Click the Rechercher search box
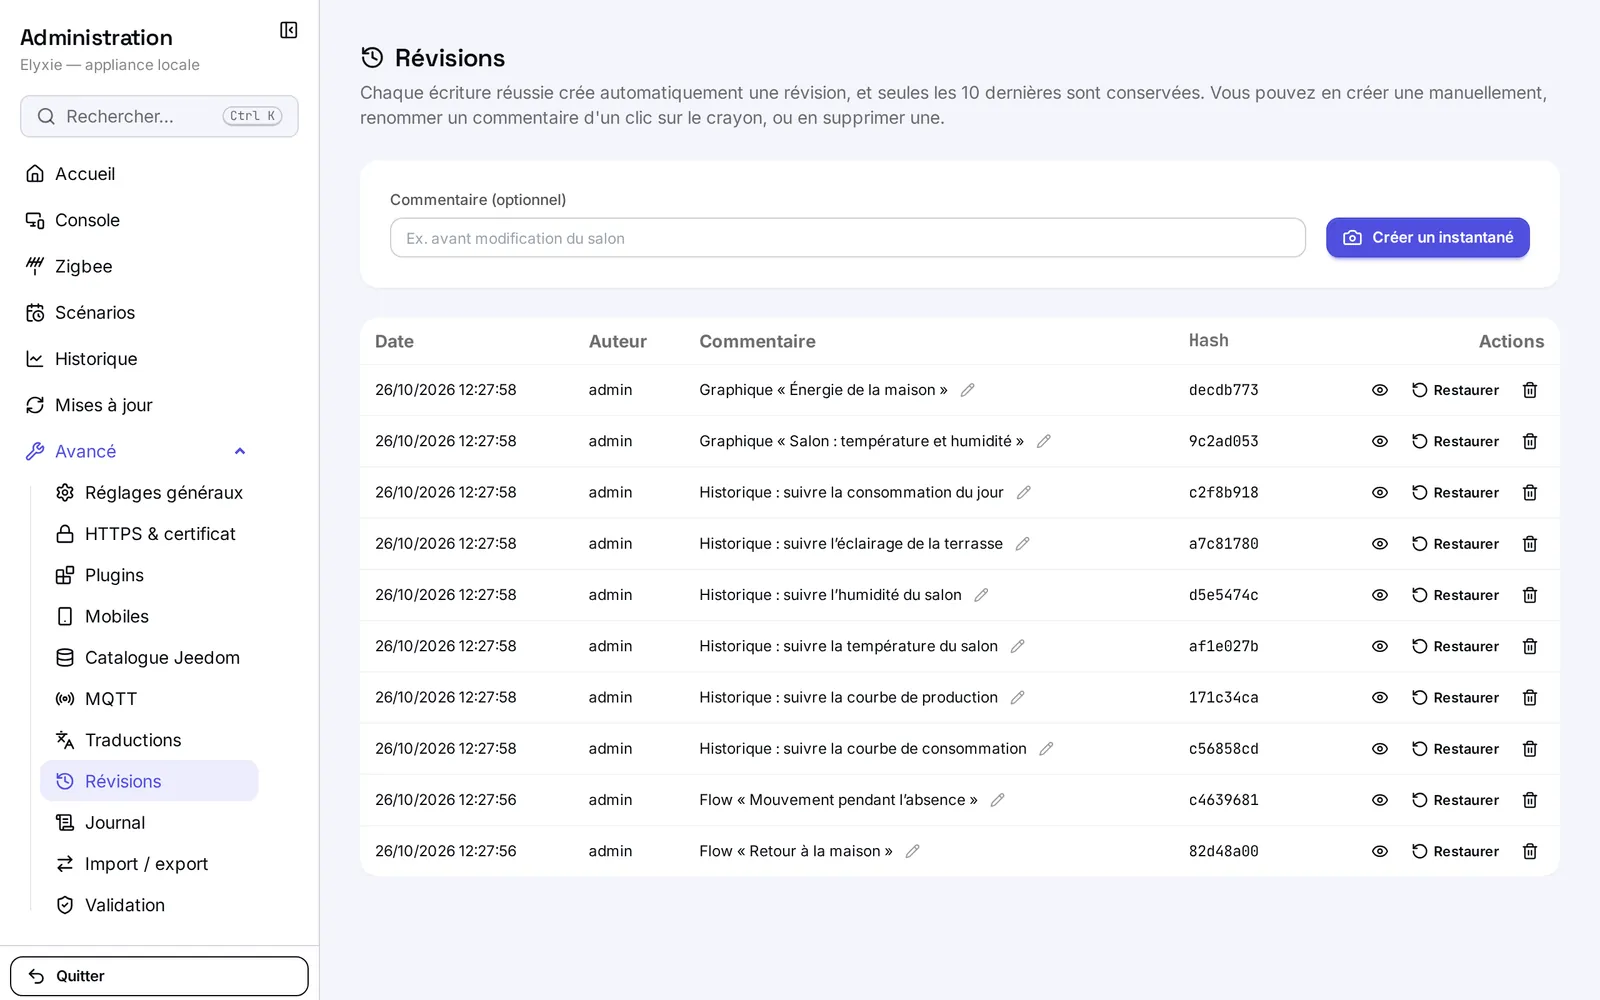The width and height of the screenshot is (1600, 1000). click(159, 116)
